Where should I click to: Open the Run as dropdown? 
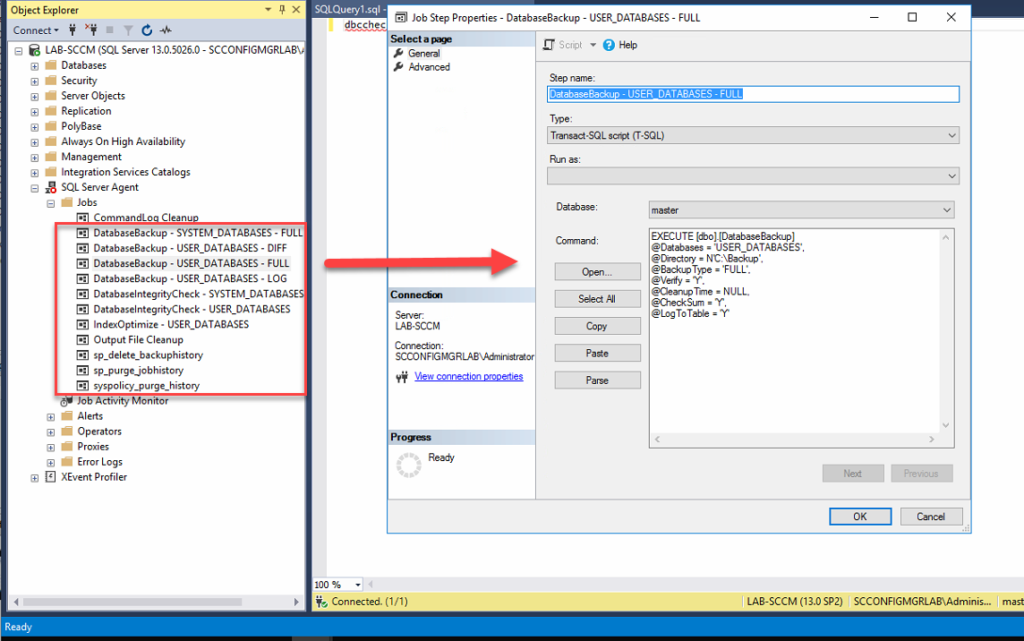[x=952, y=176]
